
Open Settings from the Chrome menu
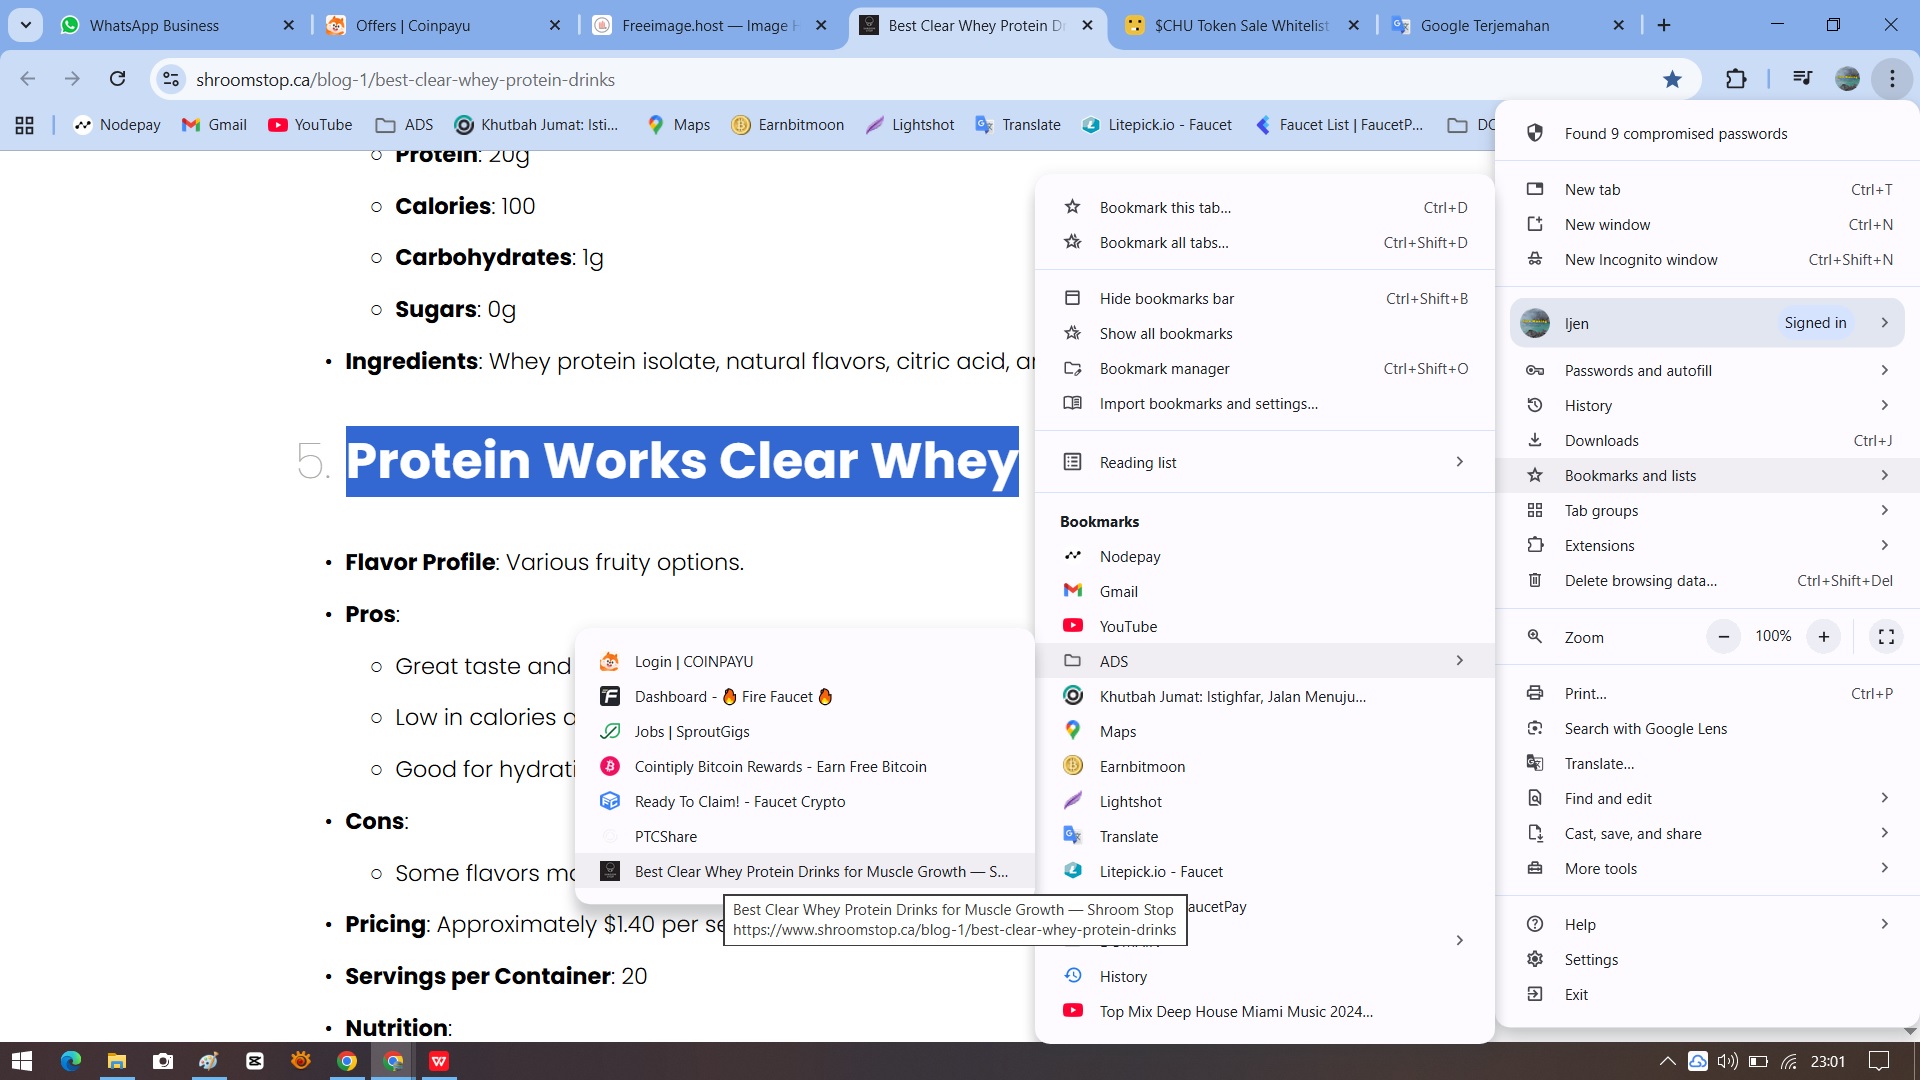click(x=1708, y=959)
